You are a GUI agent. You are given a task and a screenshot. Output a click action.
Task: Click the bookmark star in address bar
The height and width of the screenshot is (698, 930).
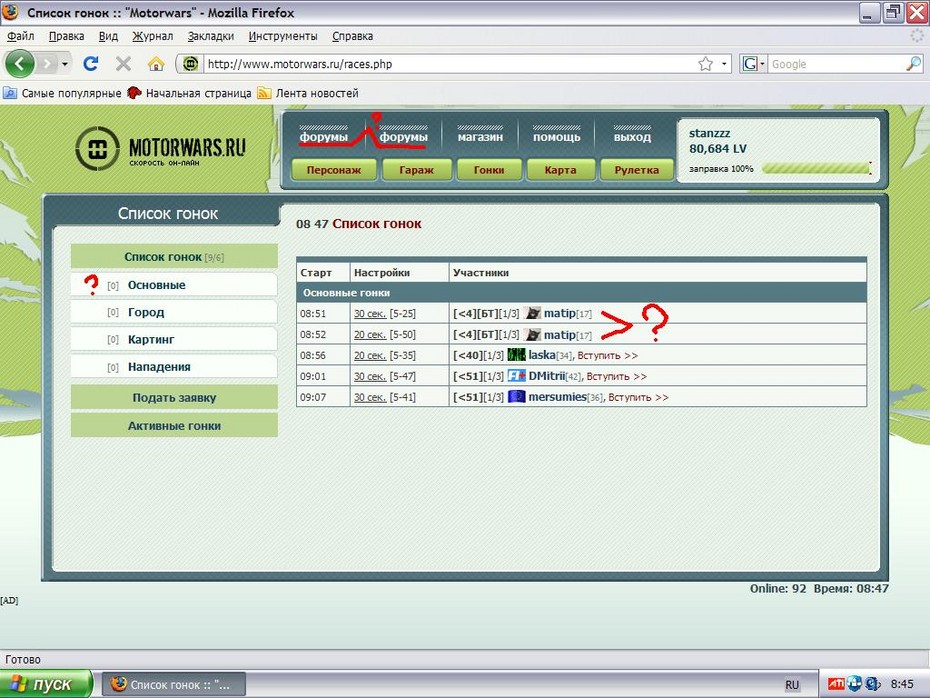(706, 64)
